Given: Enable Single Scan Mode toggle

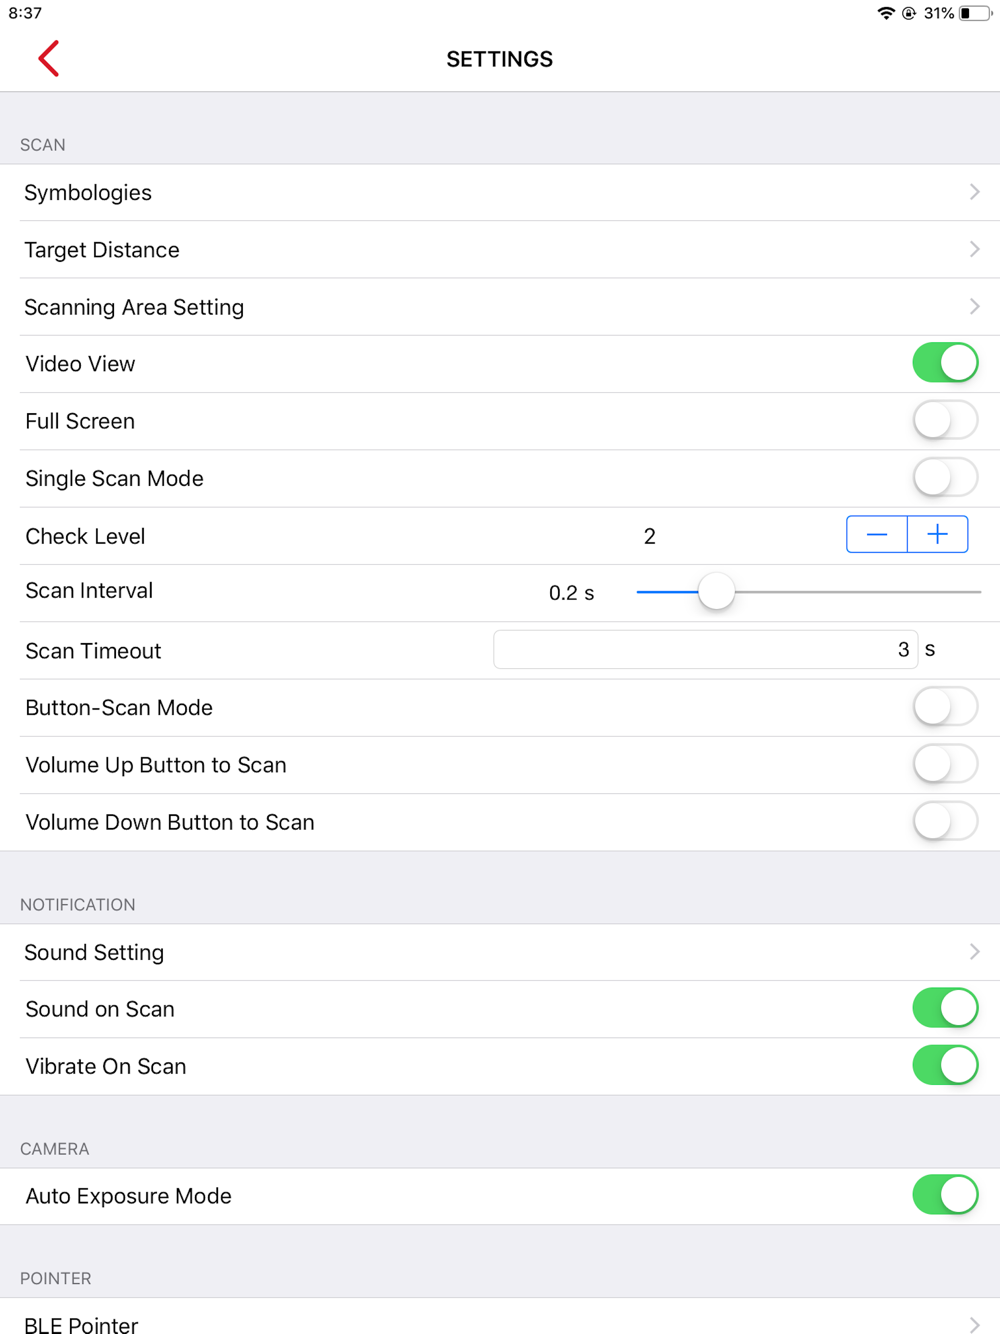Looking at the screenshot, I should point(945,477).
